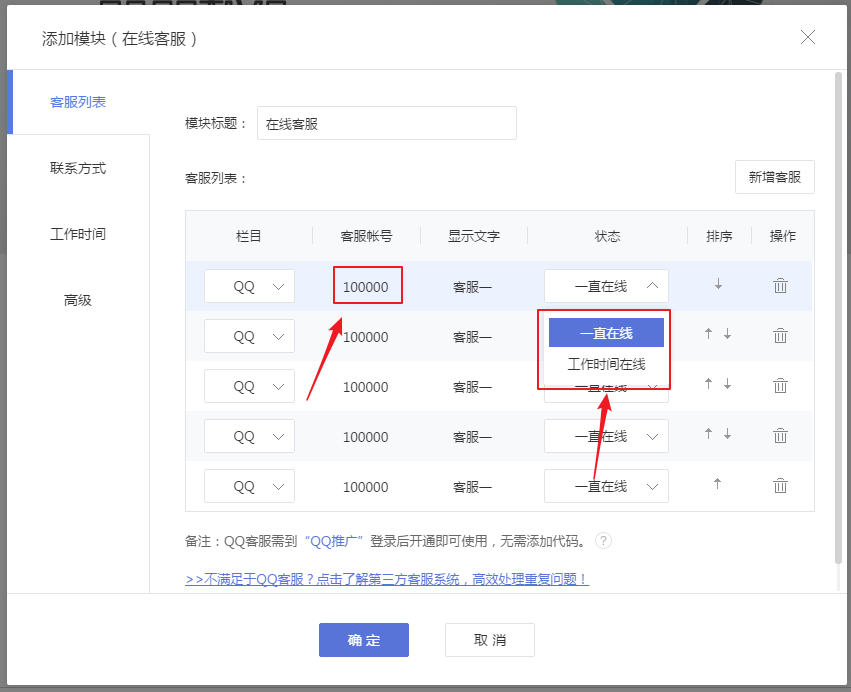Viewport: 851px width, 692px height.
Task: Click the 100000 account cell in the fourth row
Action: 366,436
